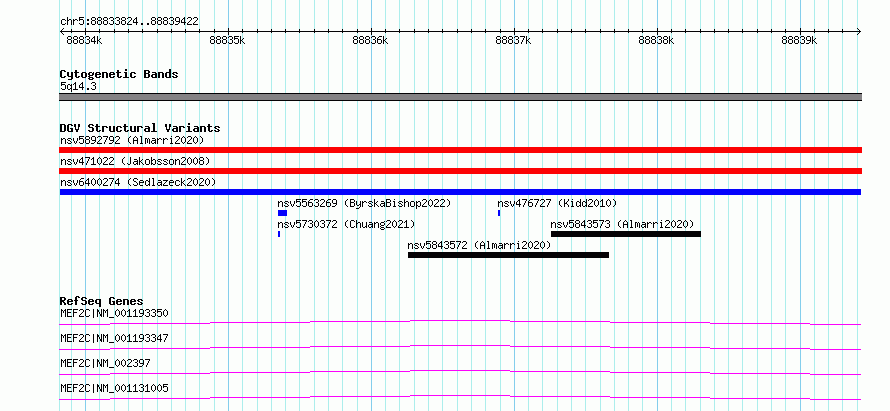The width and height of the screenshot is (890, 411).
Task: Click the magenta line for MEF2C|NM_001193347
Action: [460, 347]
